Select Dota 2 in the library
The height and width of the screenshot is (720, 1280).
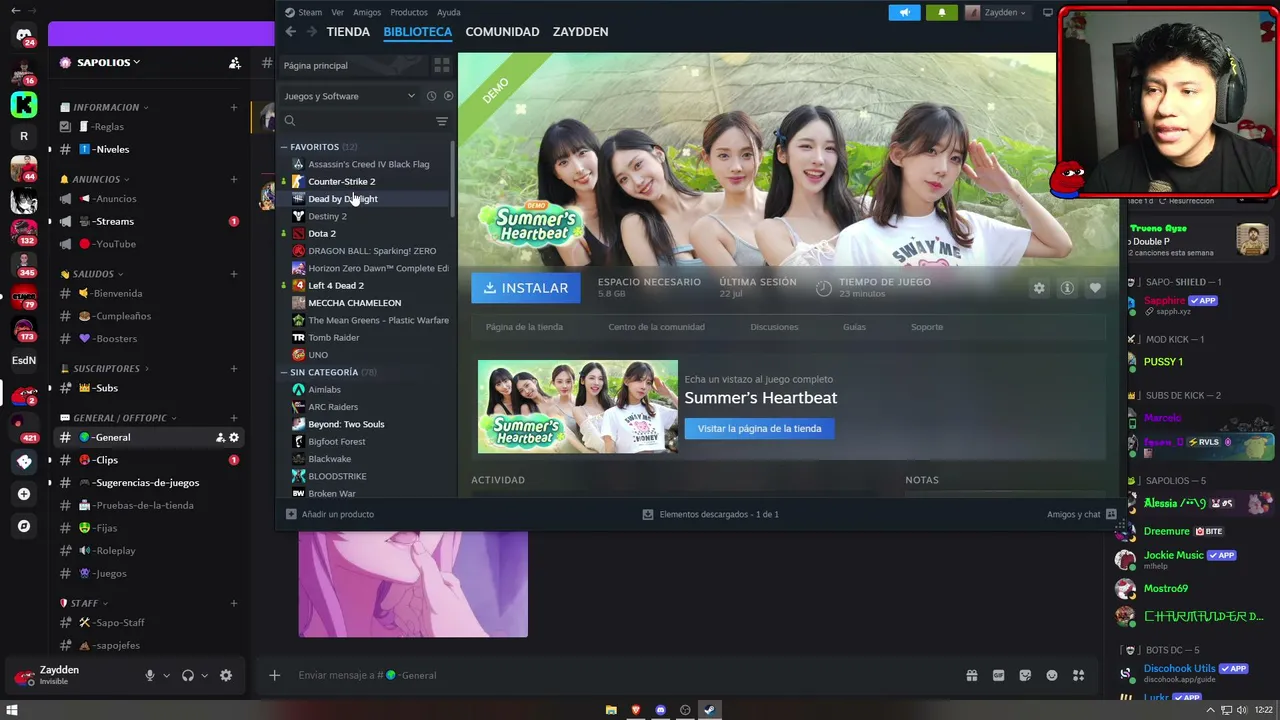point(322,234)
